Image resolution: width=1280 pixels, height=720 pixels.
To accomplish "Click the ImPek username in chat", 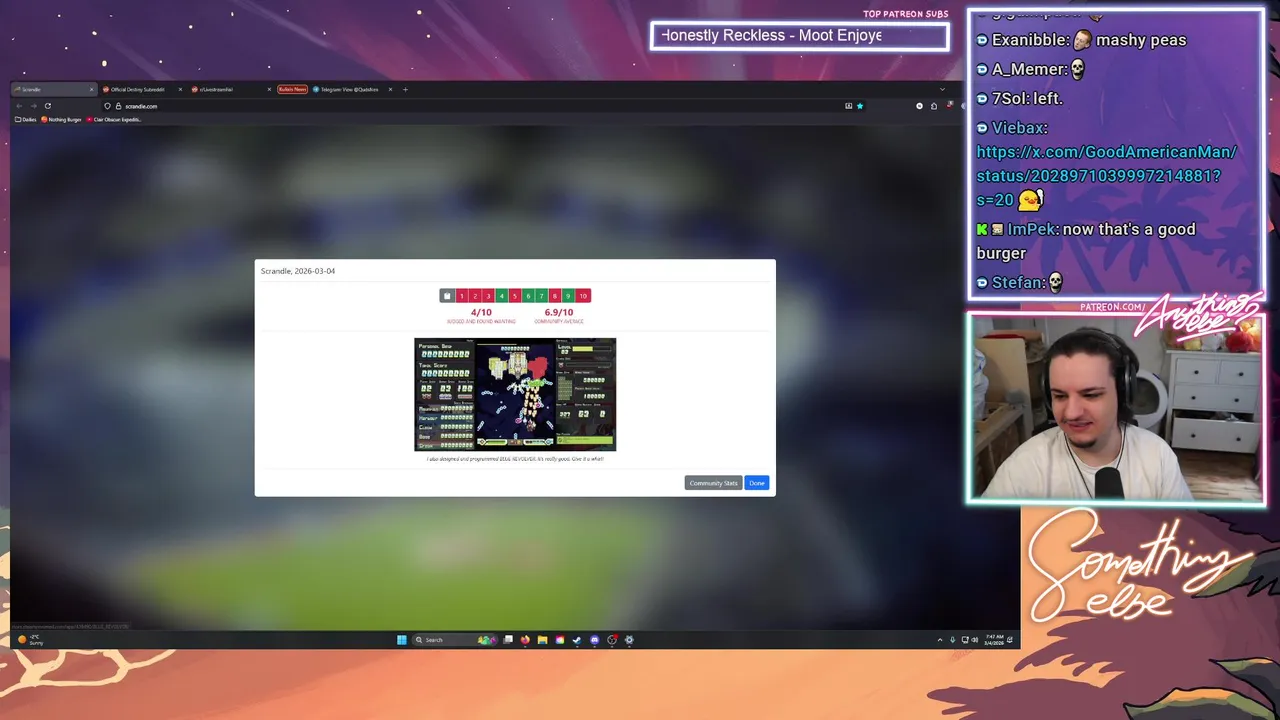I will [x=1032, y=230].
